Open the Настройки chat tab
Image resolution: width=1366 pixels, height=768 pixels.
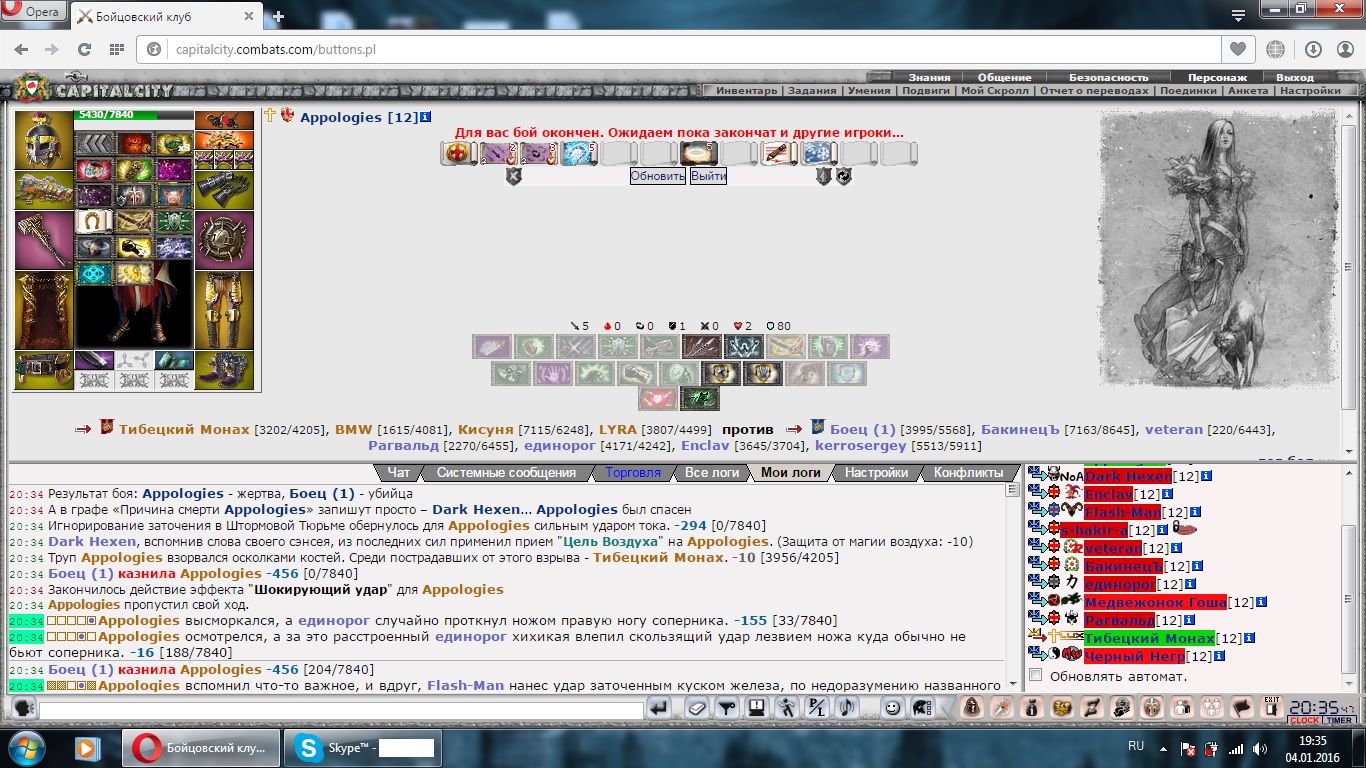point(876,473)
